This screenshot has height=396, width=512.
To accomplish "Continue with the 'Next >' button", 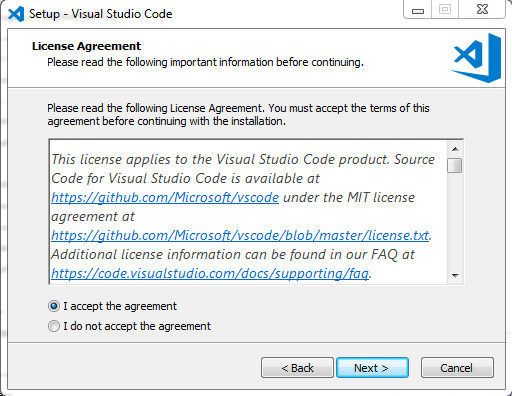I will click(372, 368).
